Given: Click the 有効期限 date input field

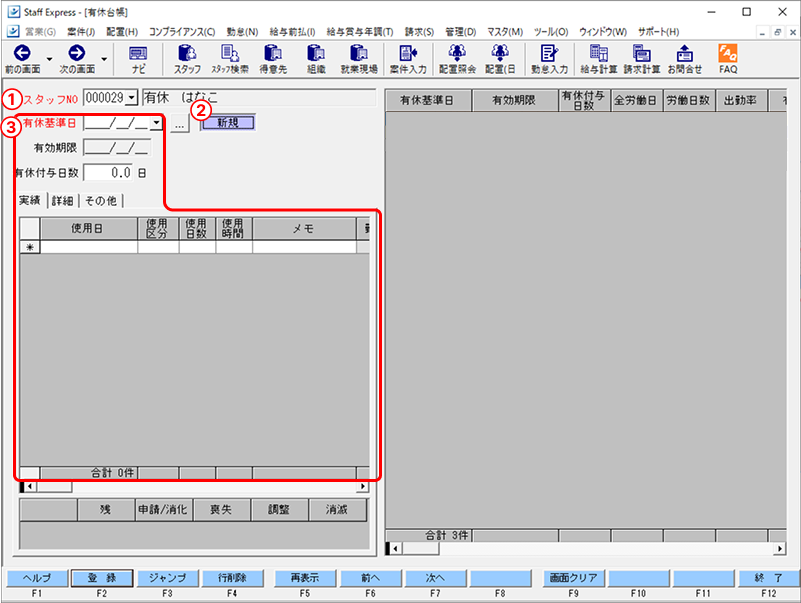Looking at the screenshot, I should click(x=117, y=148).
